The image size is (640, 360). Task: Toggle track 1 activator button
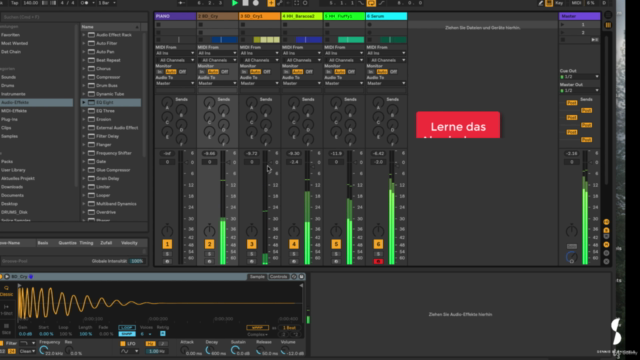click(167, 244)
